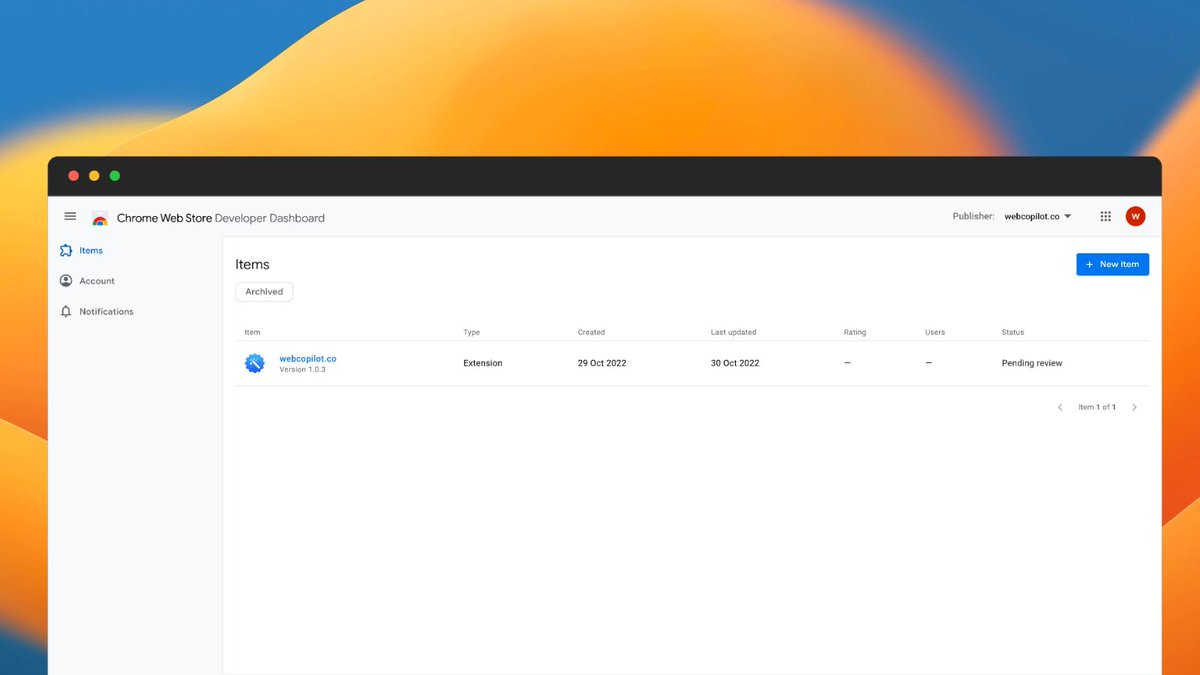Click the webcopilot.co extension icon
This screenshot has width=1200, height=675.
tap(255, 363)
